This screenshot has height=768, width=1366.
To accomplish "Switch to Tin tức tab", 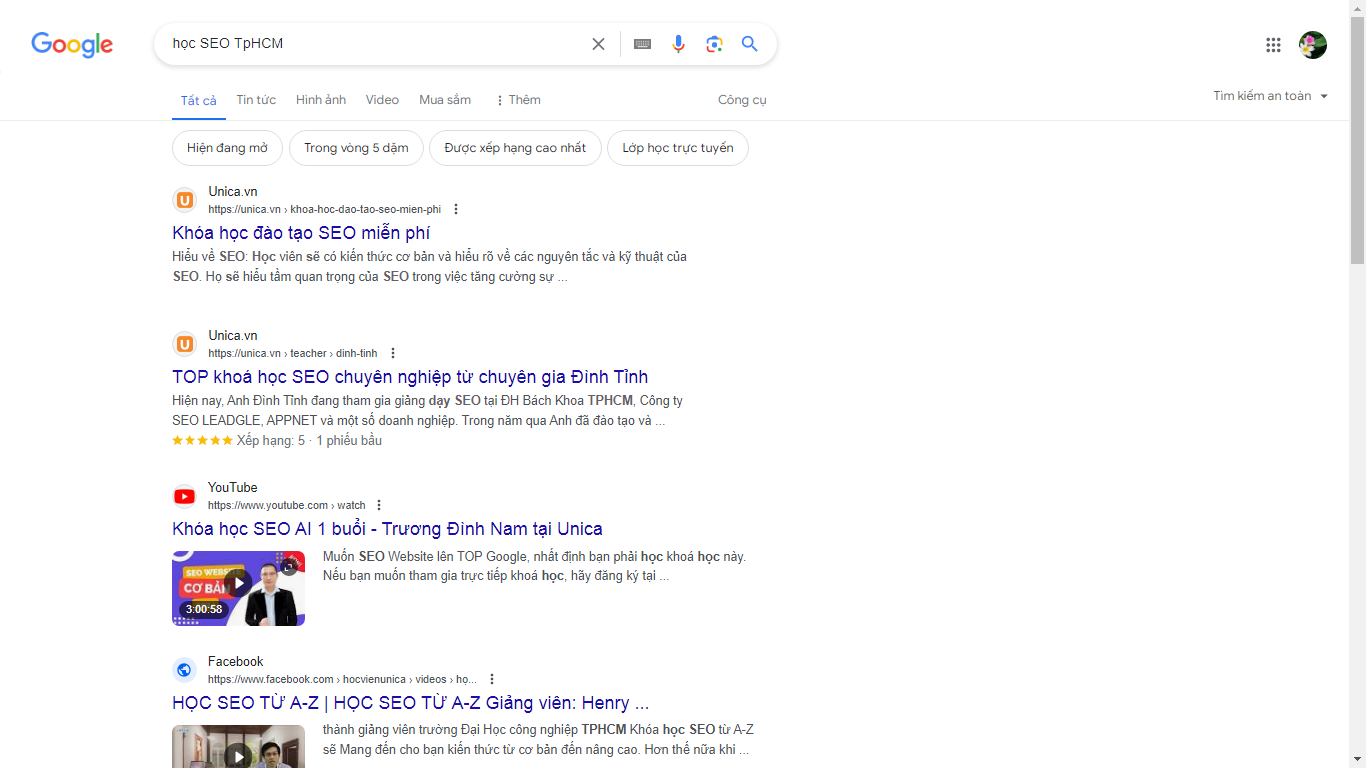I will pos(256,100).
